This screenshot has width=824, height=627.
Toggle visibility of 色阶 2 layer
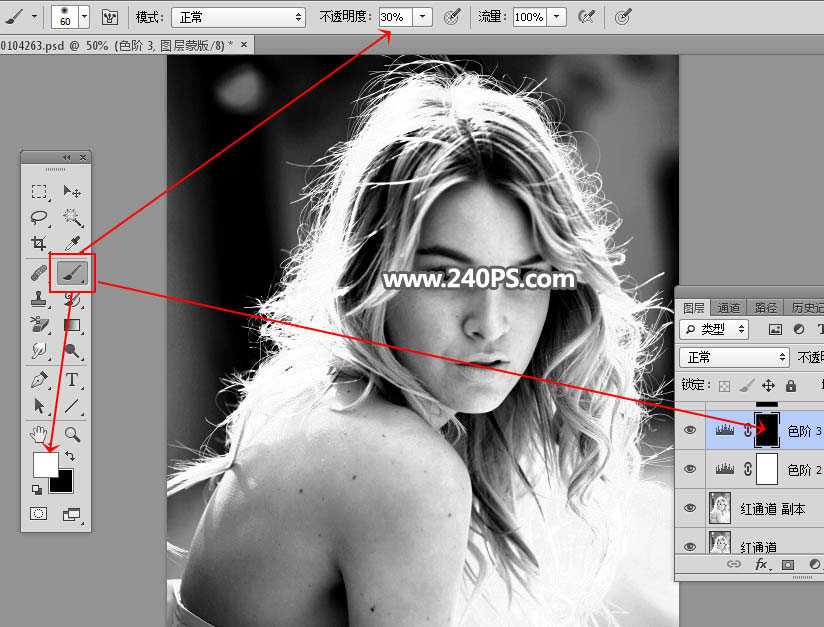[689, 469]
